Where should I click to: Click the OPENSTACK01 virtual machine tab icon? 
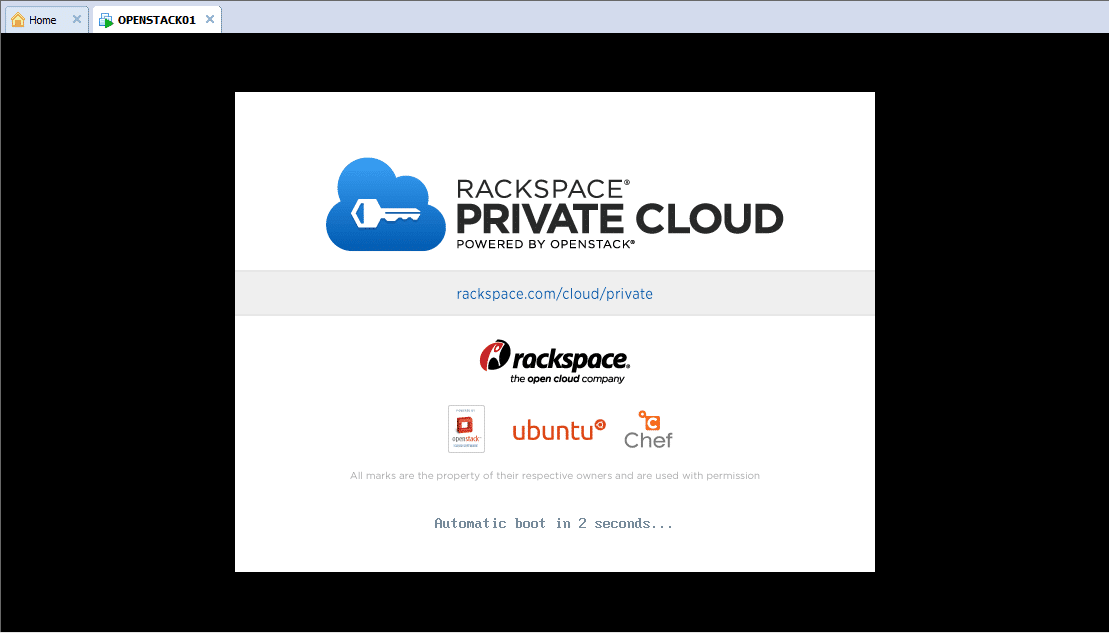tap(106, 20)
